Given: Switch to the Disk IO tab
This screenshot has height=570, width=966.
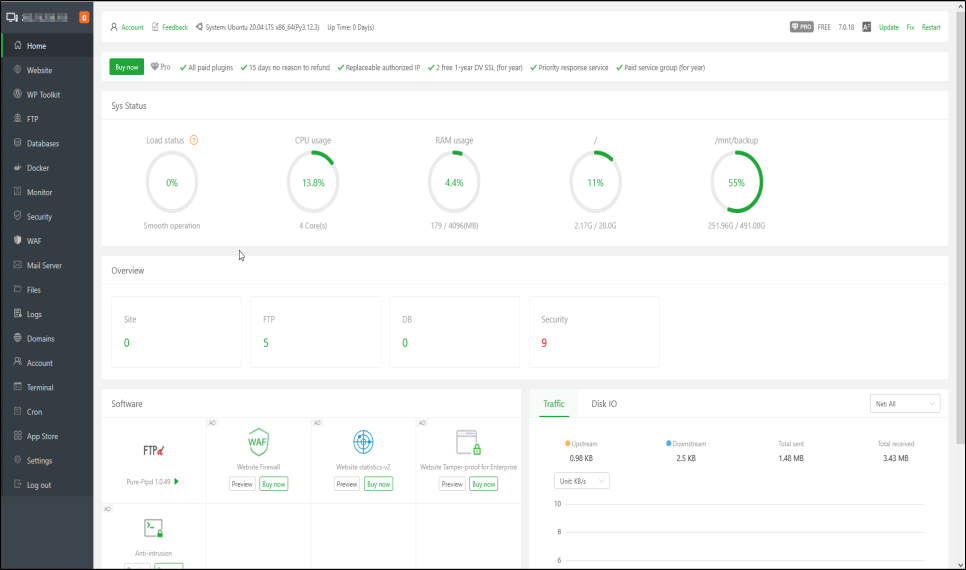Looking at the screenshot, I should [604, 404].
